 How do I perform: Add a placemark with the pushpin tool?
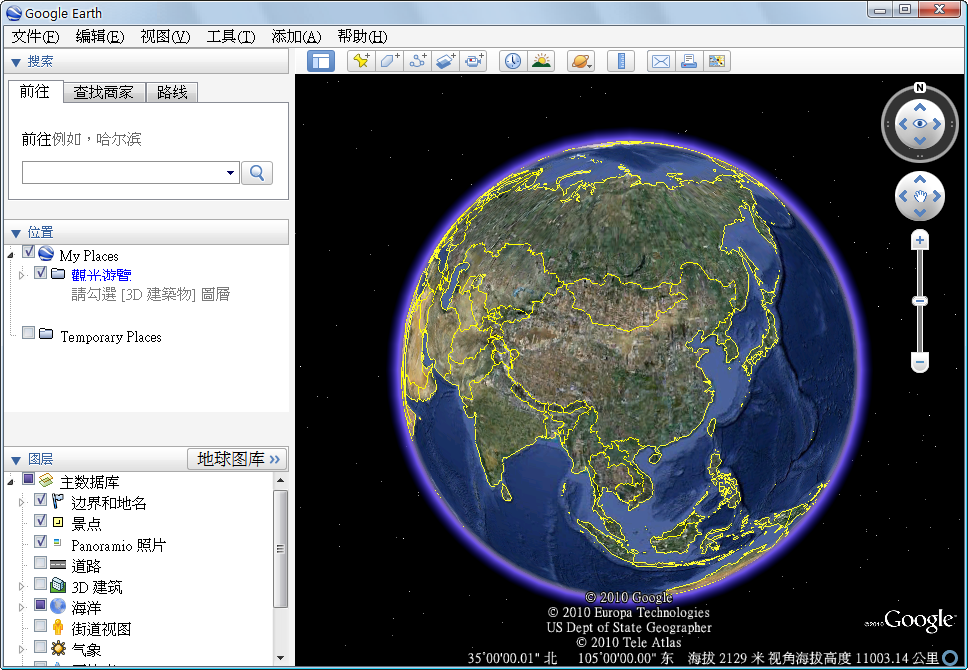coord(360,60)
